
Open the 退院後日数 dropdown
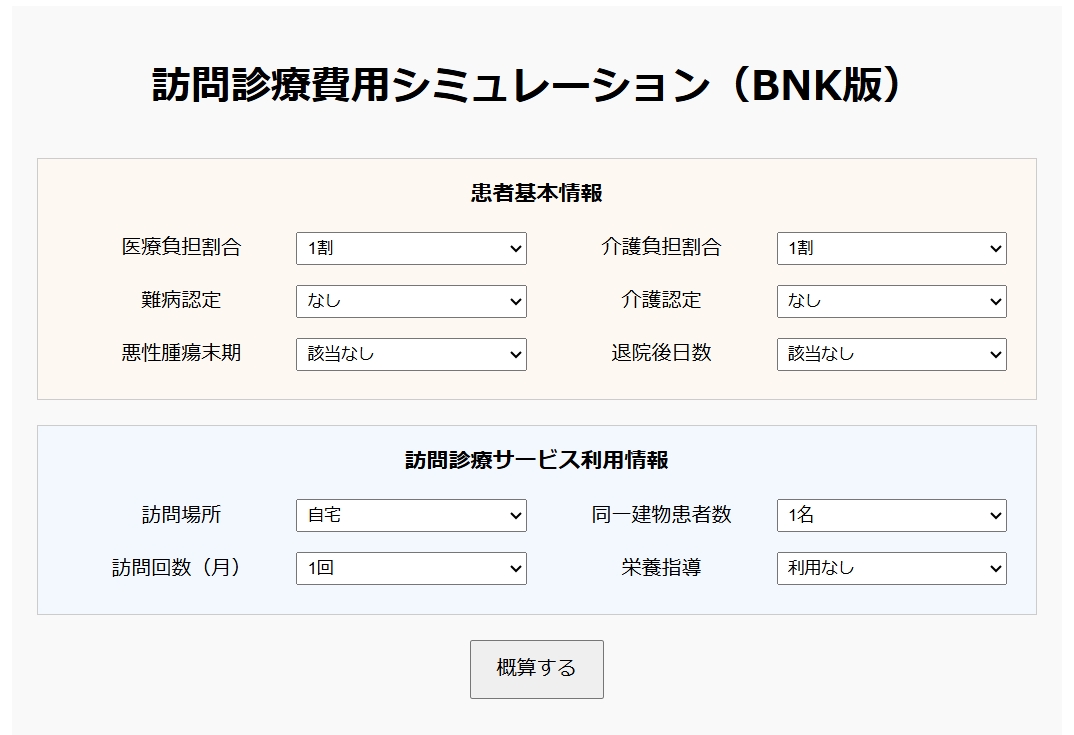(x=890, y=353)
